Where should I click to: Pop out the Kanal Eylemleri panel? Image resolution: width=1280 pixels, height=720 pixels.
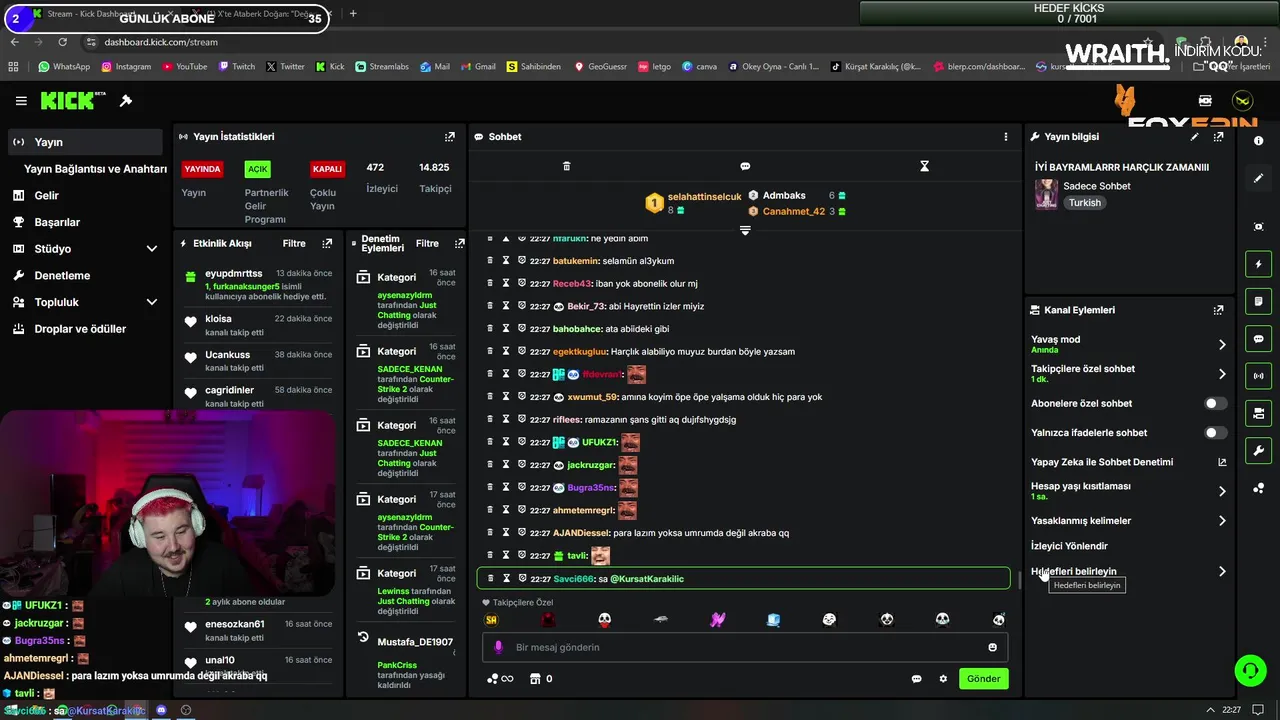(x=1218, y=310)
